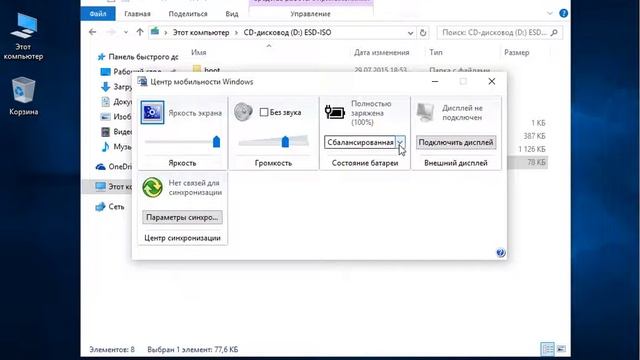The height and width of the screenshot is (360, 640).
Task: Select Видео in Explorer sidebar
Action: point(116,131)
